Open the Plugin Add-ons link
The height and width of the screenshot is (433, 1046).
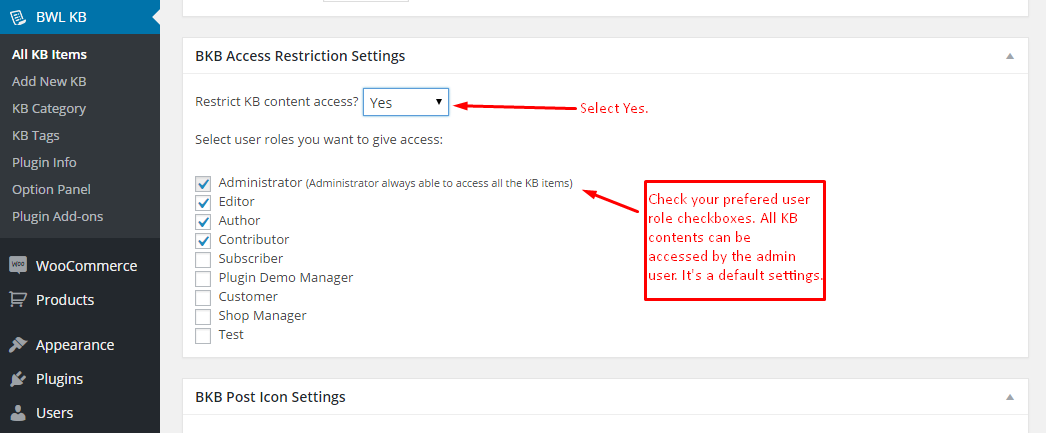click(57, 216)
